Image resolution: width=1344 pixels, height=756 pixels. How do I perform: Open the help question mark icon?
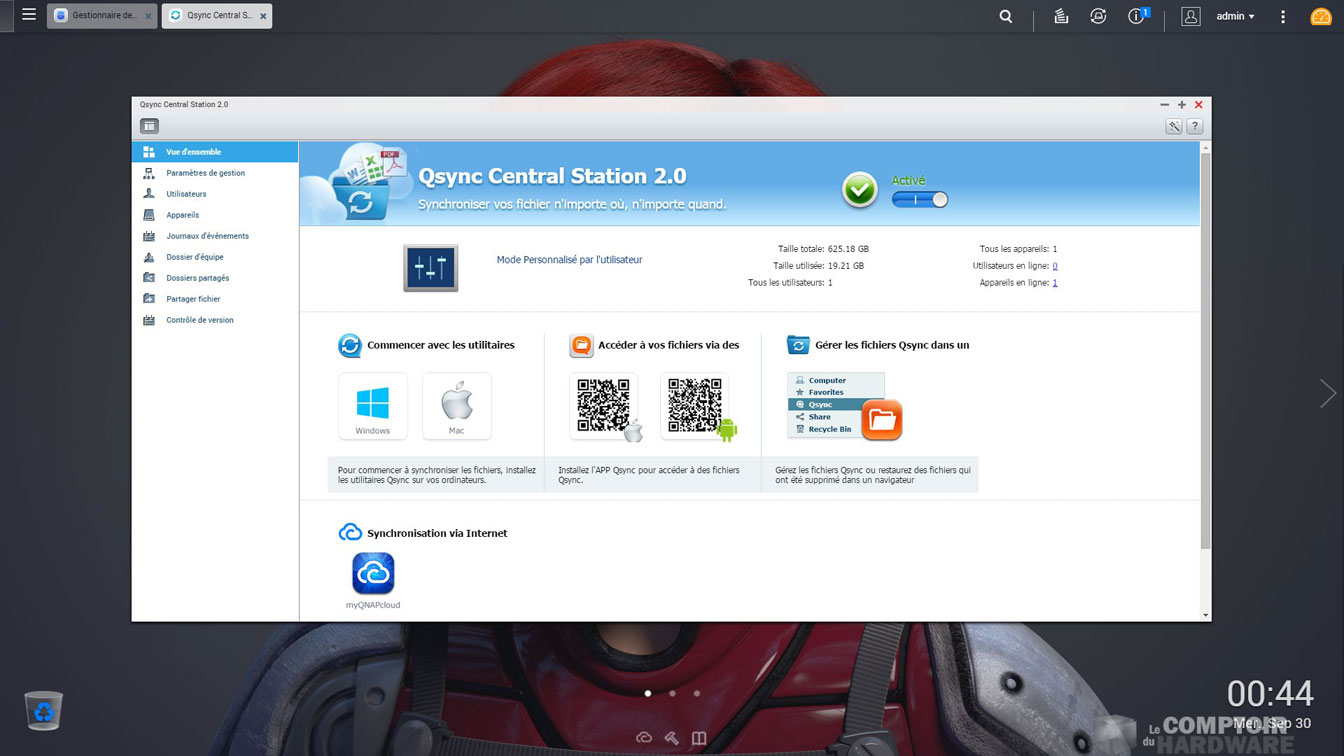tap(1195, 126)
